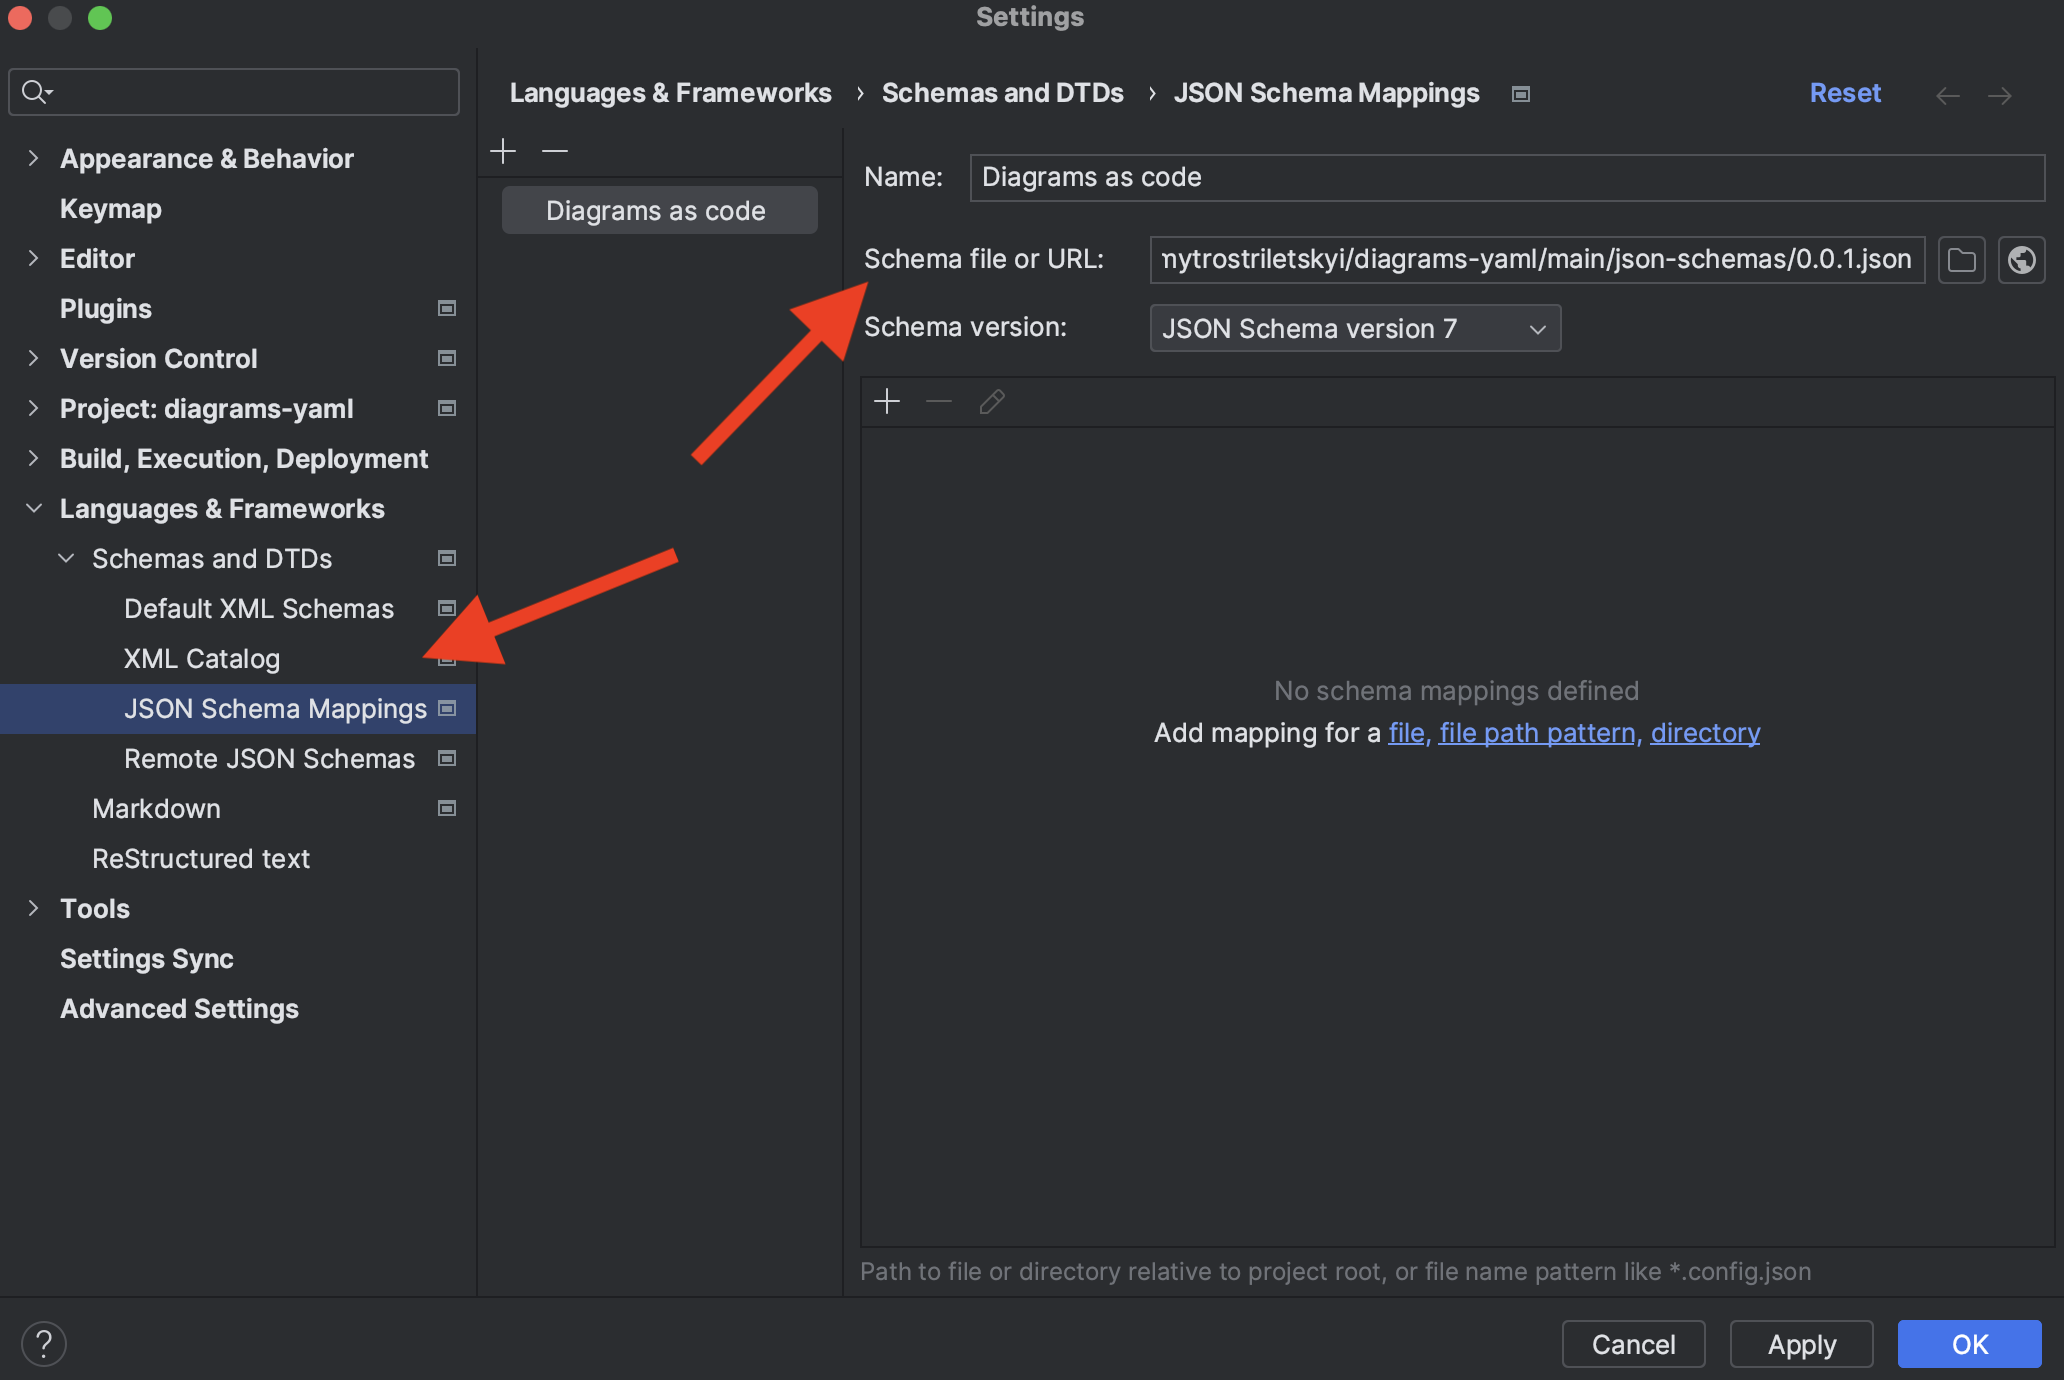Click the file path pattern link
Viewport: 2064px width, 1380px height.
(1539, 733)
